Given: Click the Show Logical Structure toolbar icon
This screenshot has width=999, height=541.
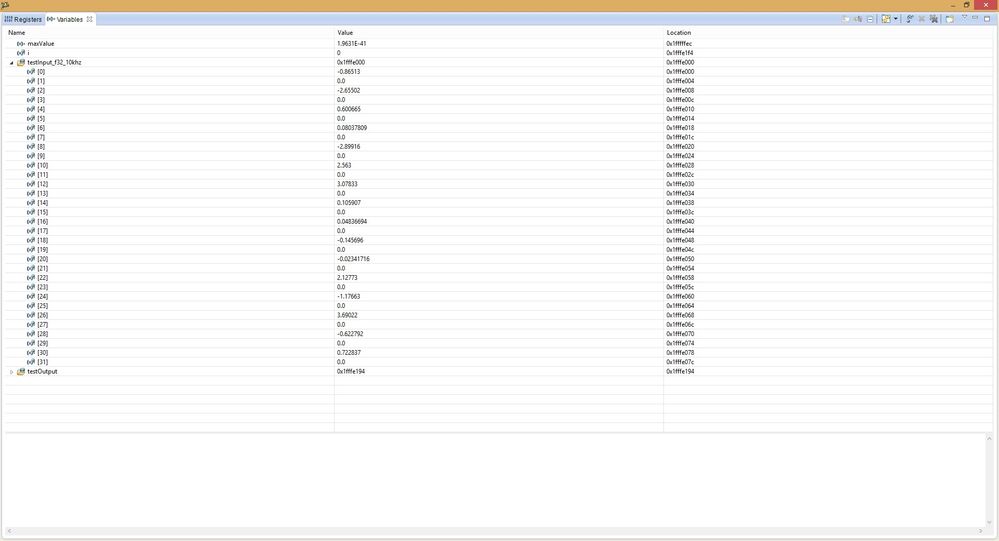Looking at the screenshot, I should 858,19.
